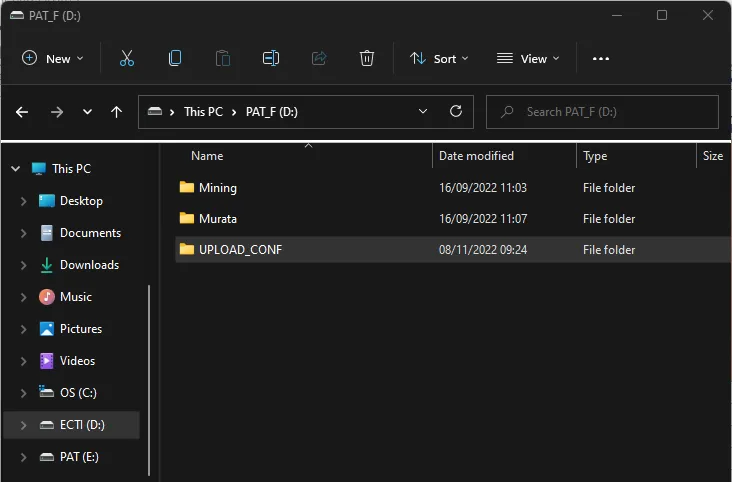Open the New item menu
Screen dimensions: 732x482
click(52, 58)
